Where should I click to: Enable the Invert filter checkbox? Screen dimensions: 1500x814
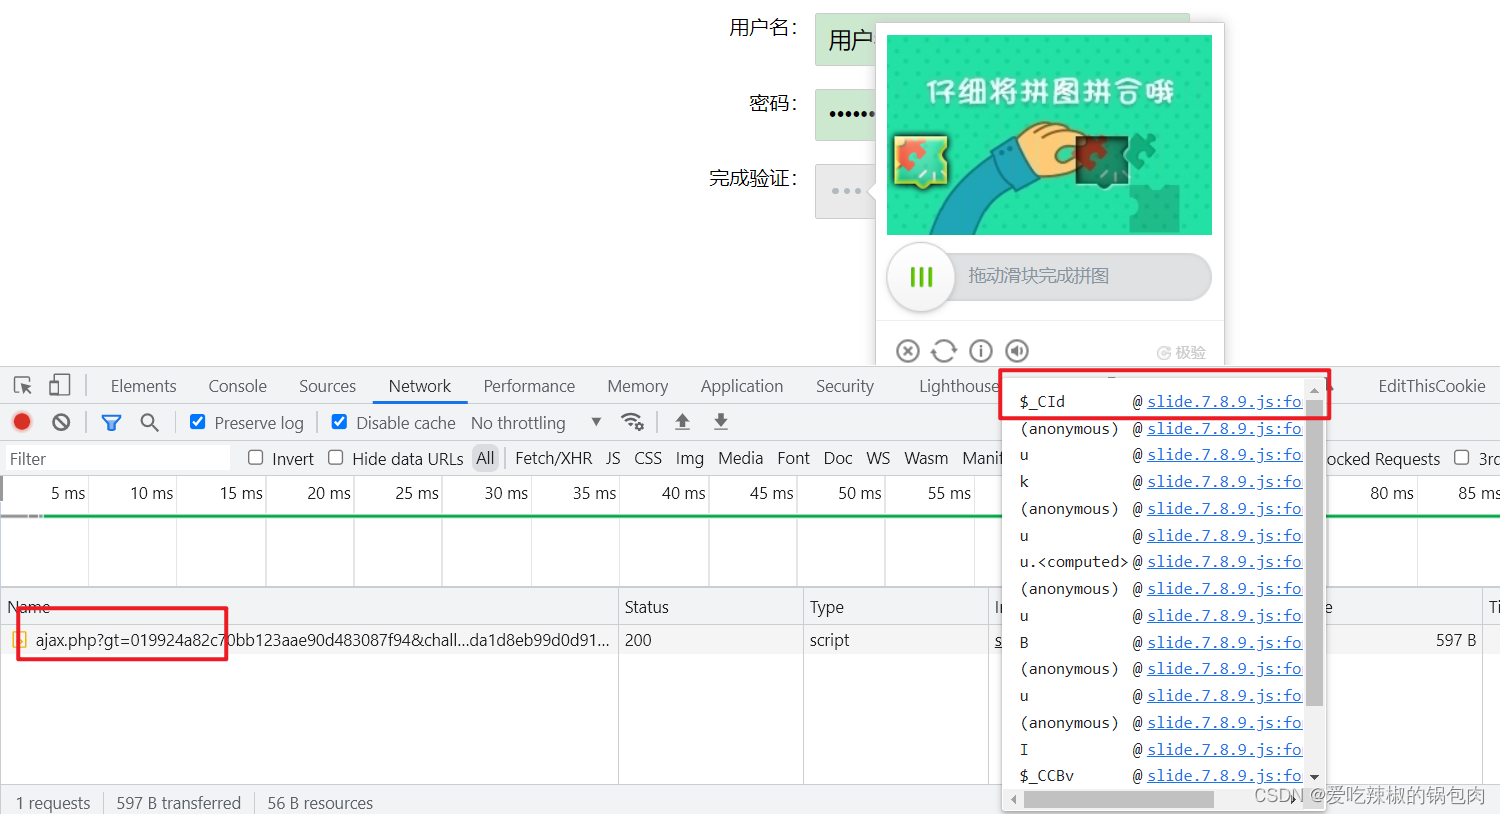256,458
